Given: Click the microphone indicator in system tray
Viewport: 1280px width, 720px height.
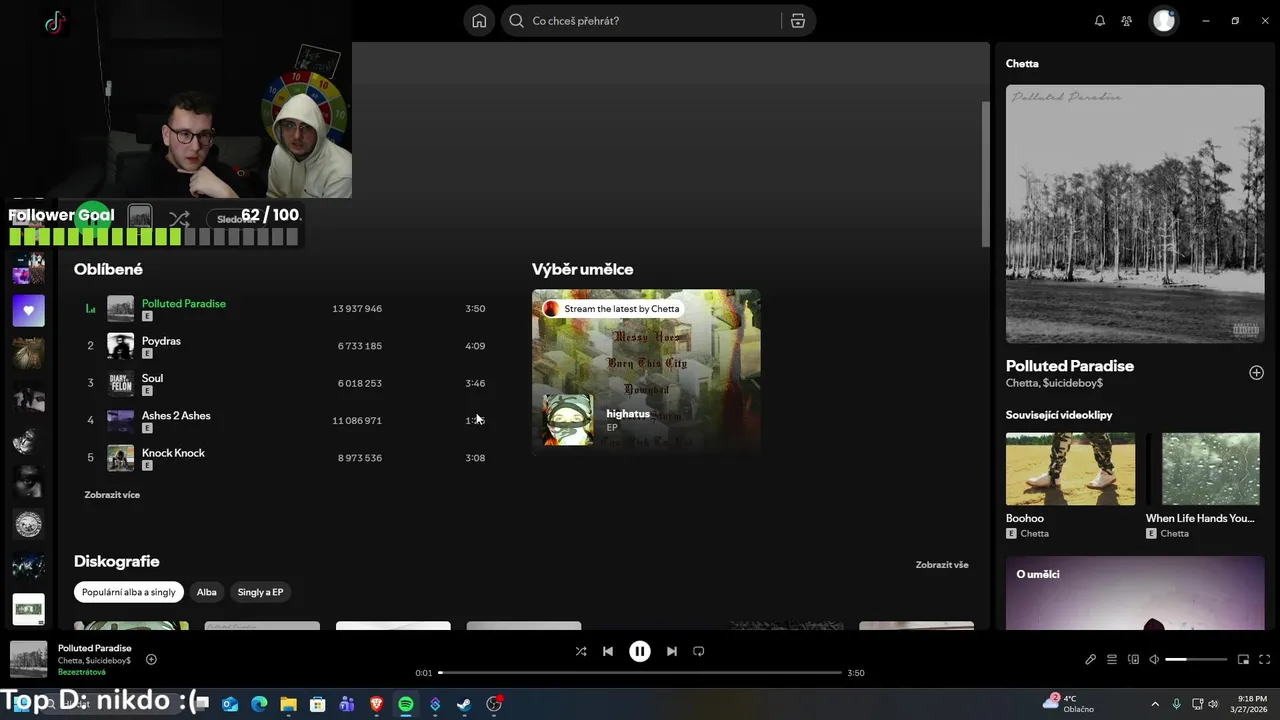Looking at the screenshot, I should coord(1176,704).
